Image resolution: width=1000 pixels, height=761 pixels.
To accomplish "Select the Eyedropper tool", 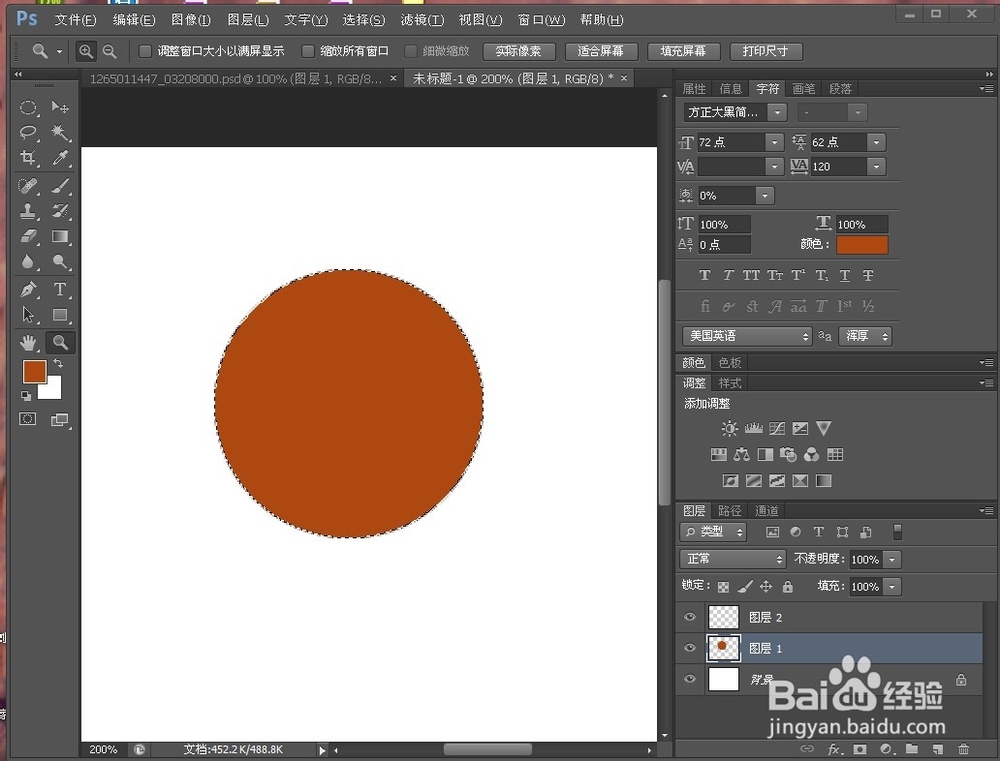I will [60, 157].
